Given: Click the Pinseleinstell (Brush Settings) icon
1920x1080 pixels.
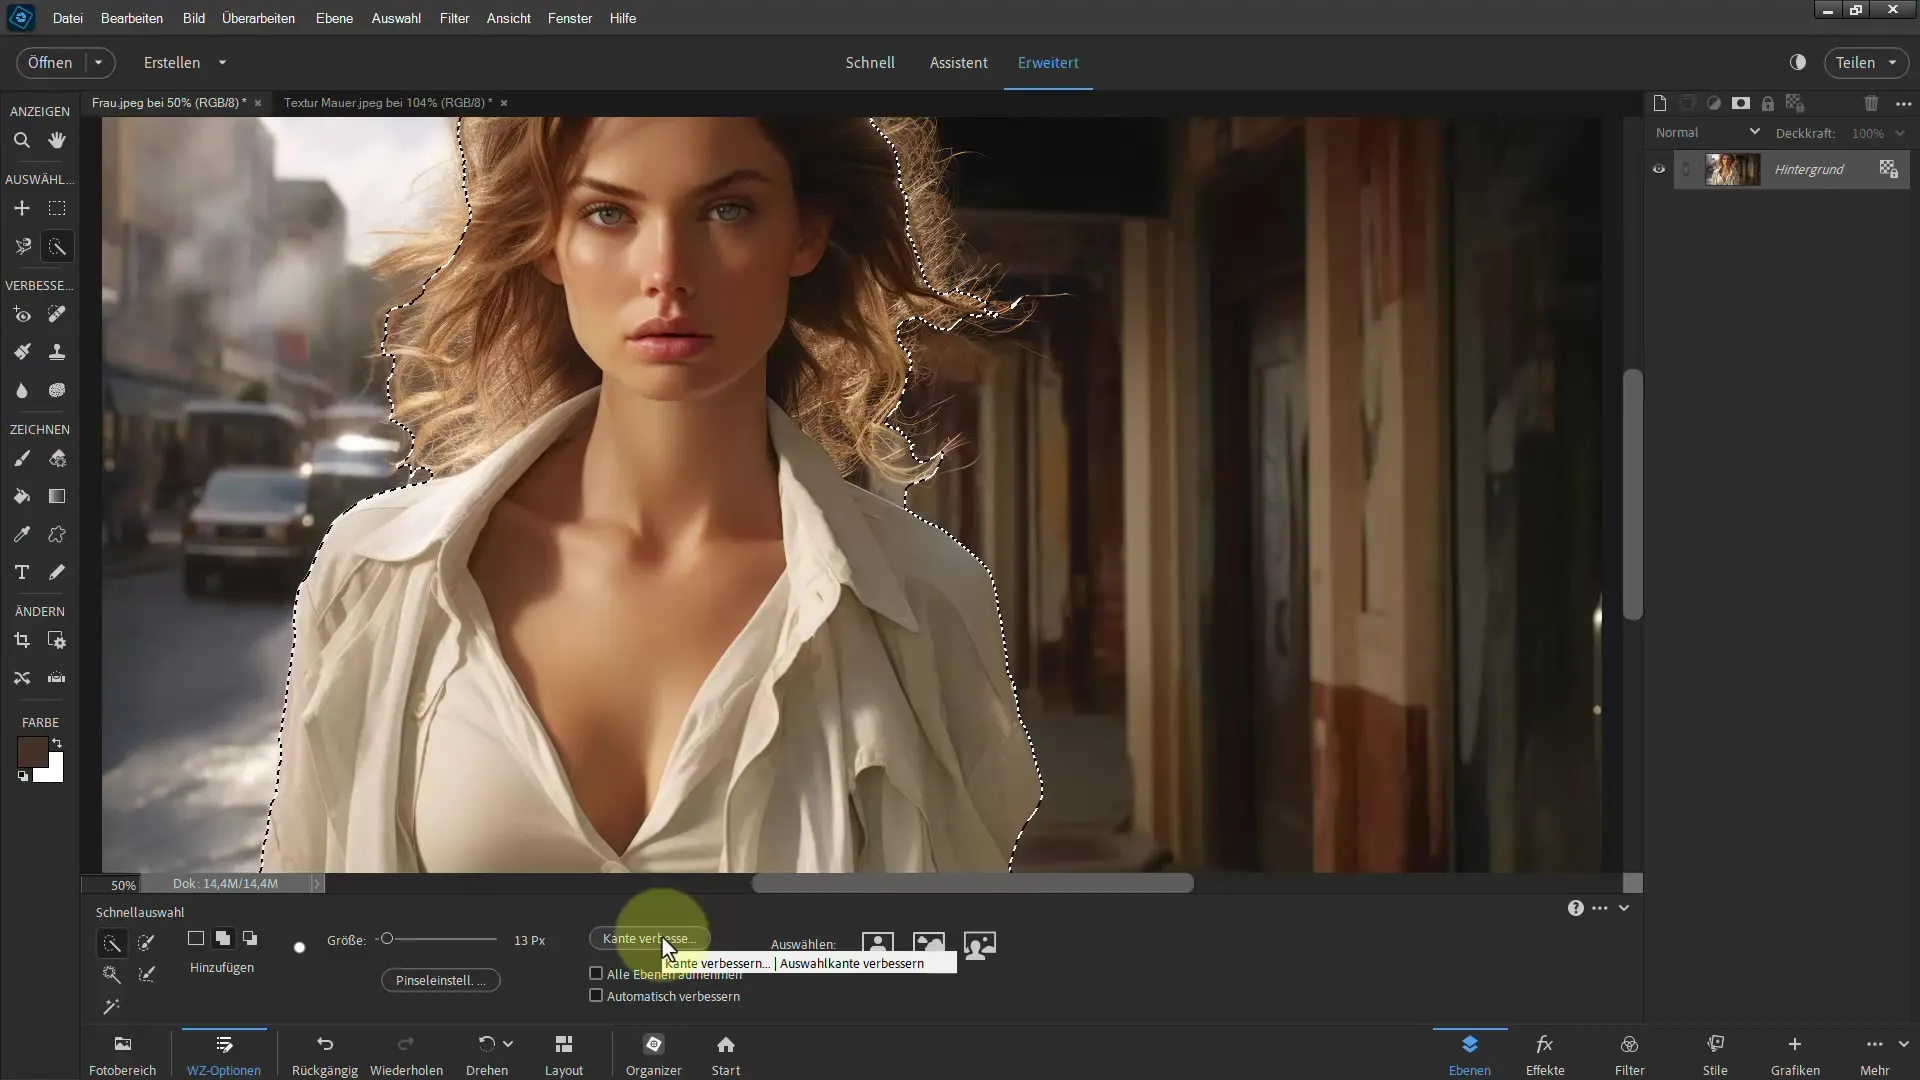Looking at the screenshot, I should (440, 980).
